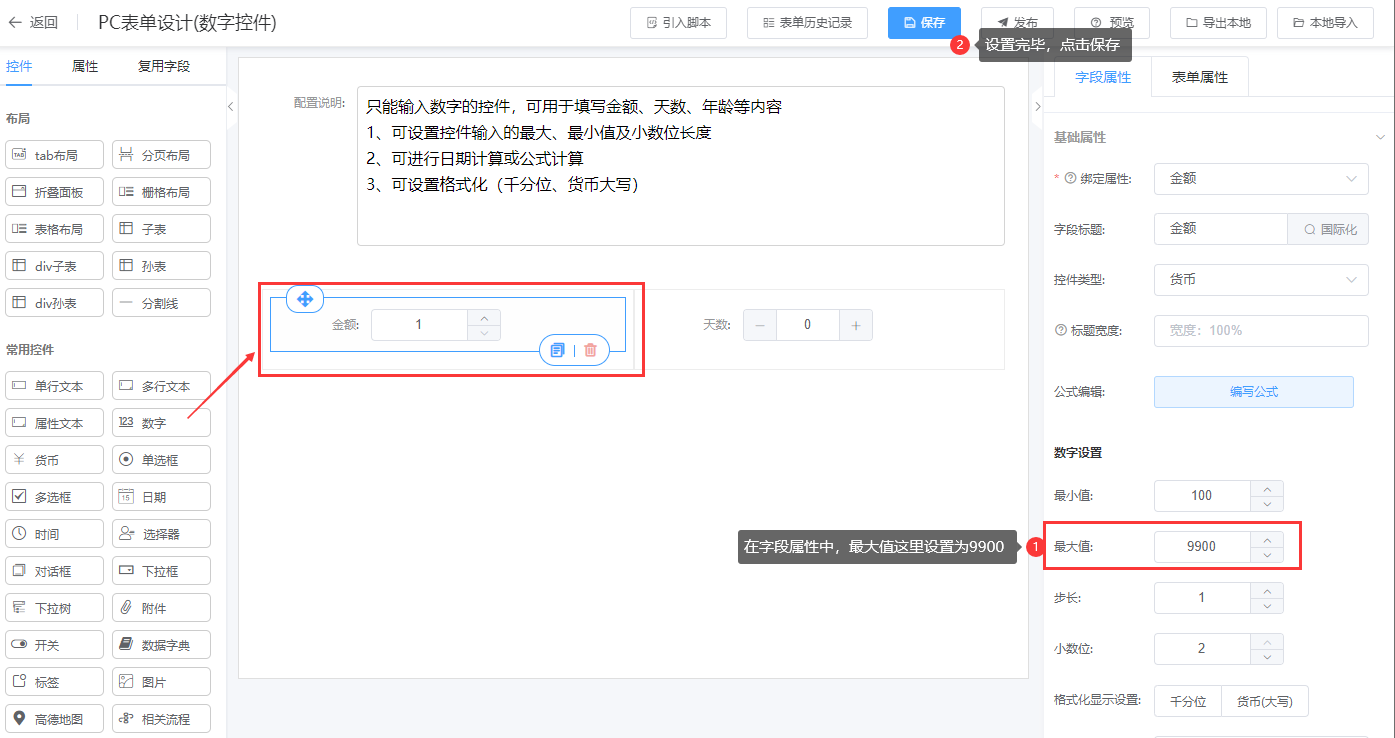Insert a 分割线 divider control
Screen dimensions: 1395x738
[161, 303]
